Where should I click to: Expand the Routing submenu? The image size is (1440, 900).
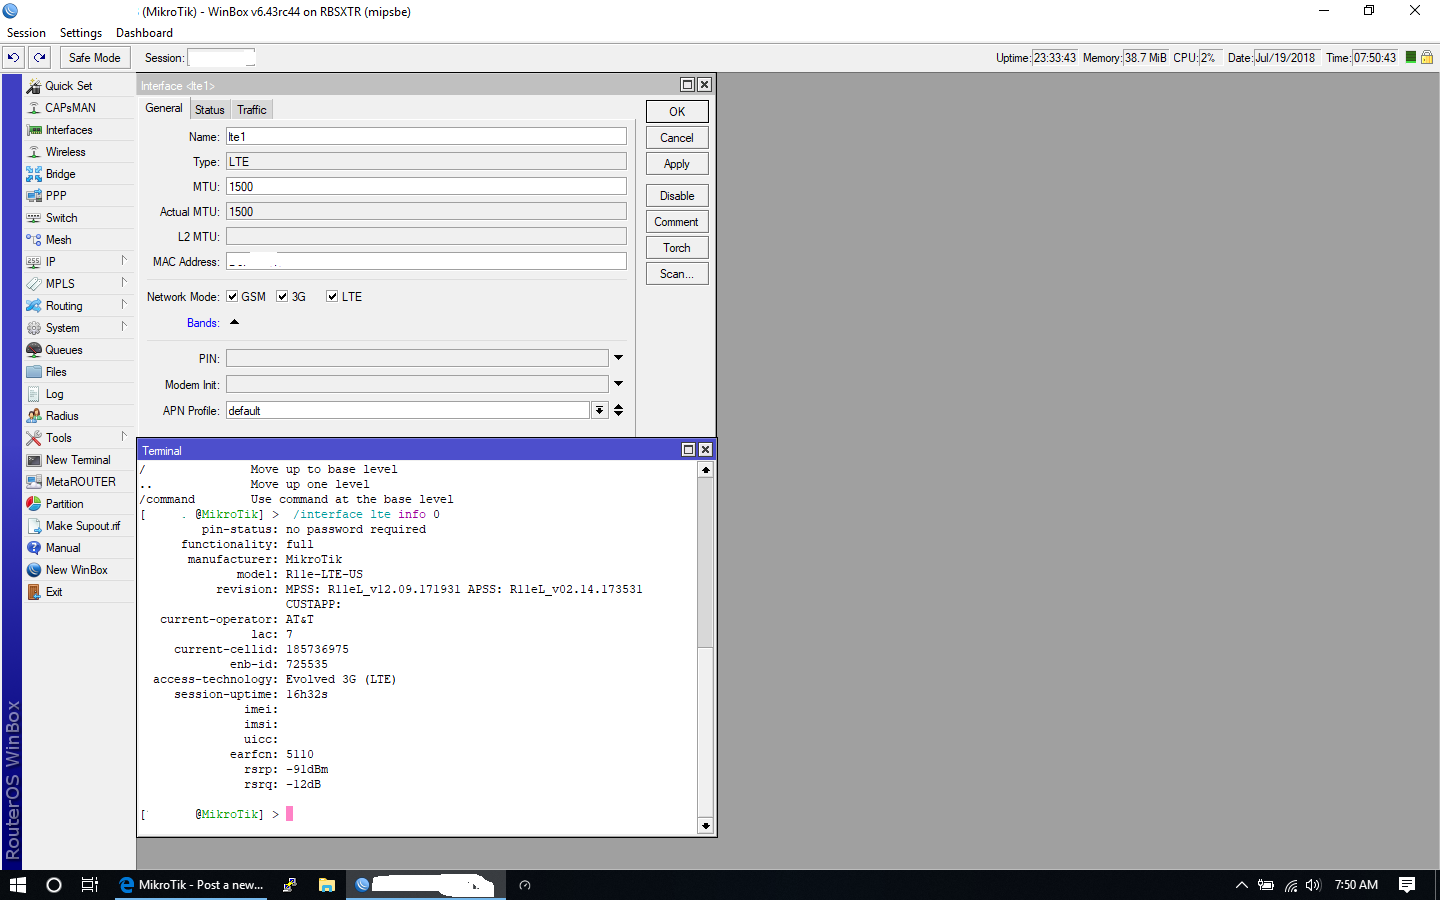(124, 305)
